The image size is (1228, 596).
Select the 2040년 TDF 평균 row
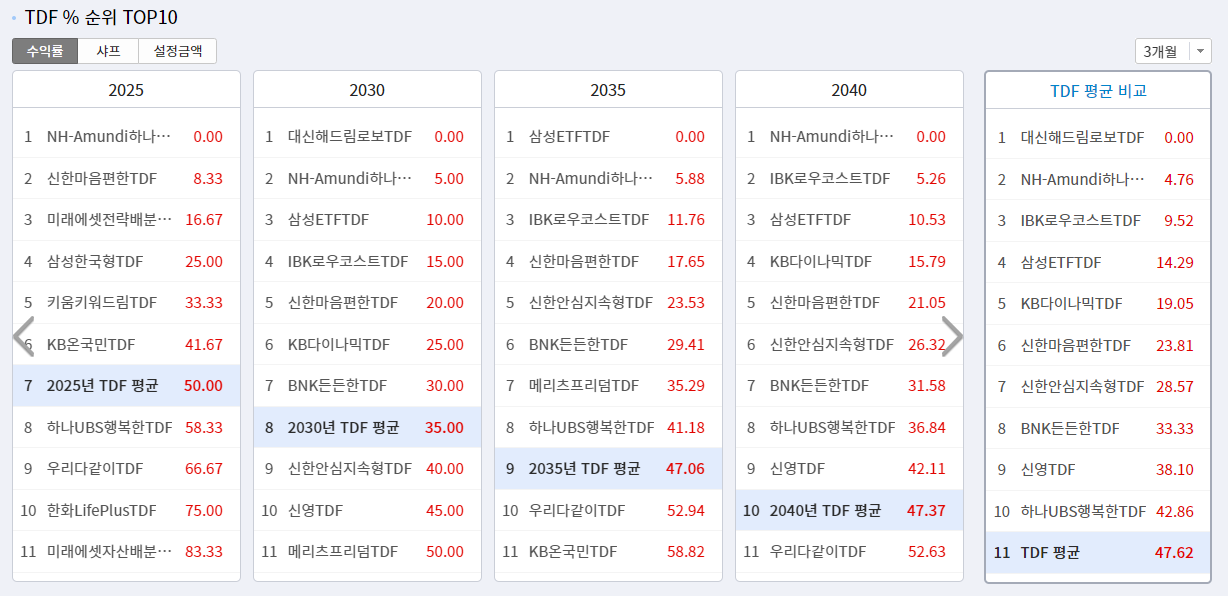(849, 510)
